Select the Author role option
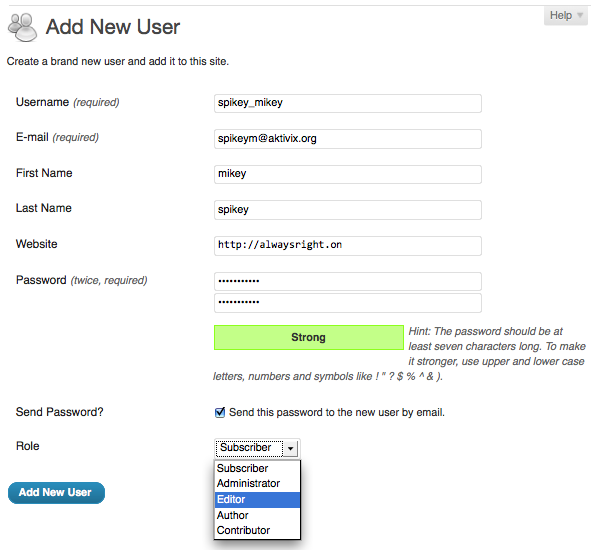 click(x=233, y=515)
